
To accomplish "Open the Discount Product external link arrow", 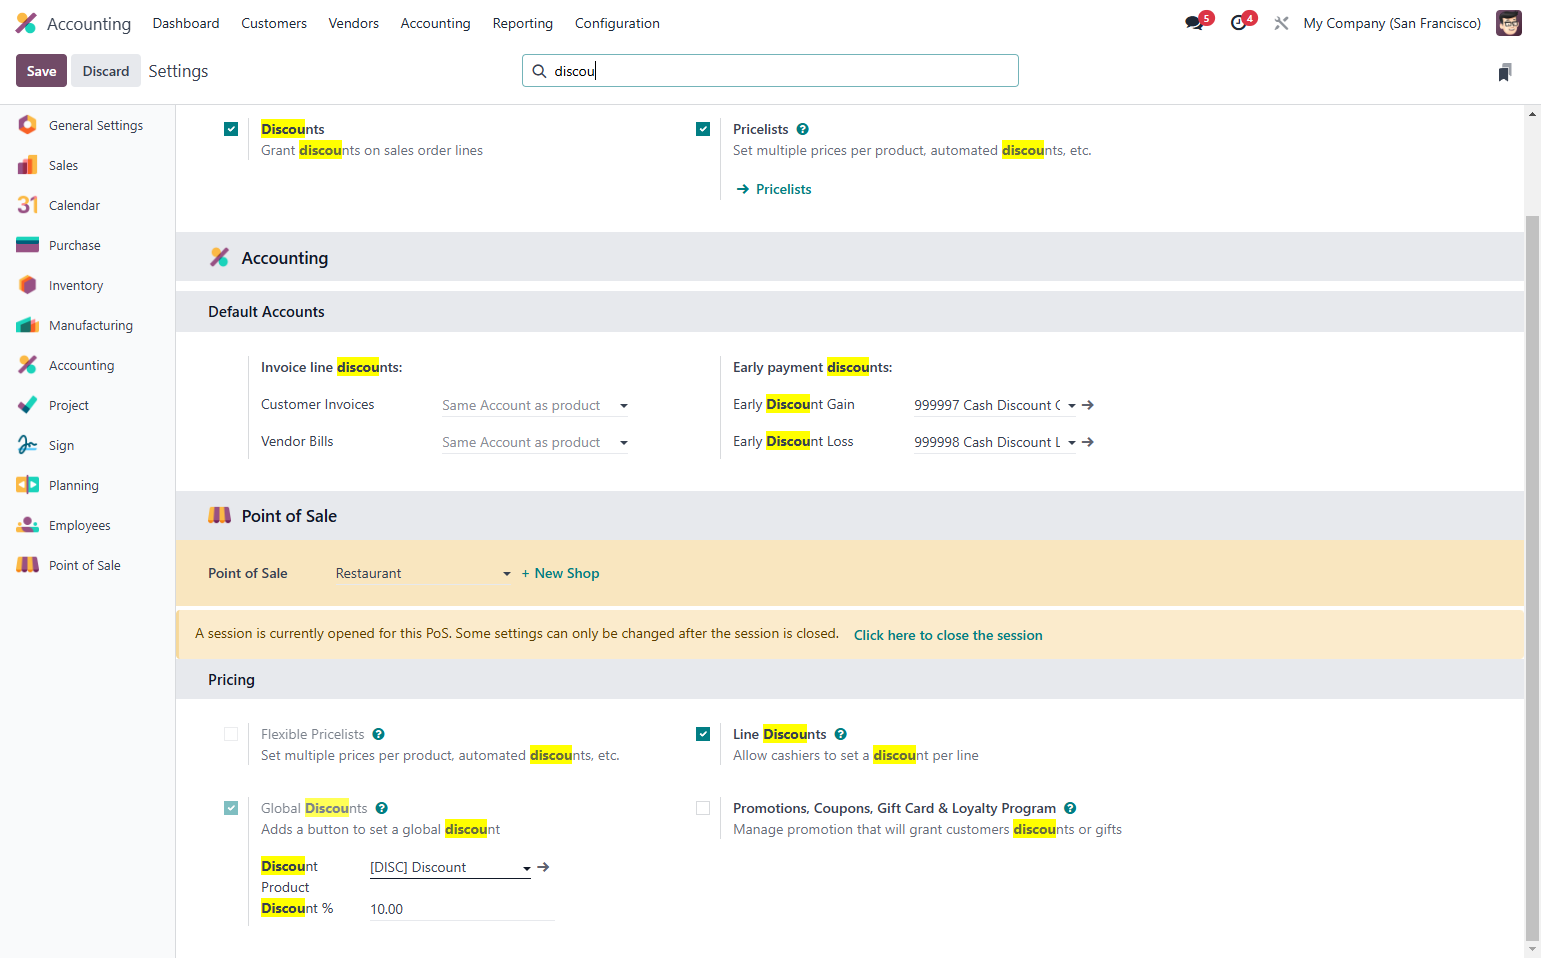I will pyautogui.click(x=543, y=867).
